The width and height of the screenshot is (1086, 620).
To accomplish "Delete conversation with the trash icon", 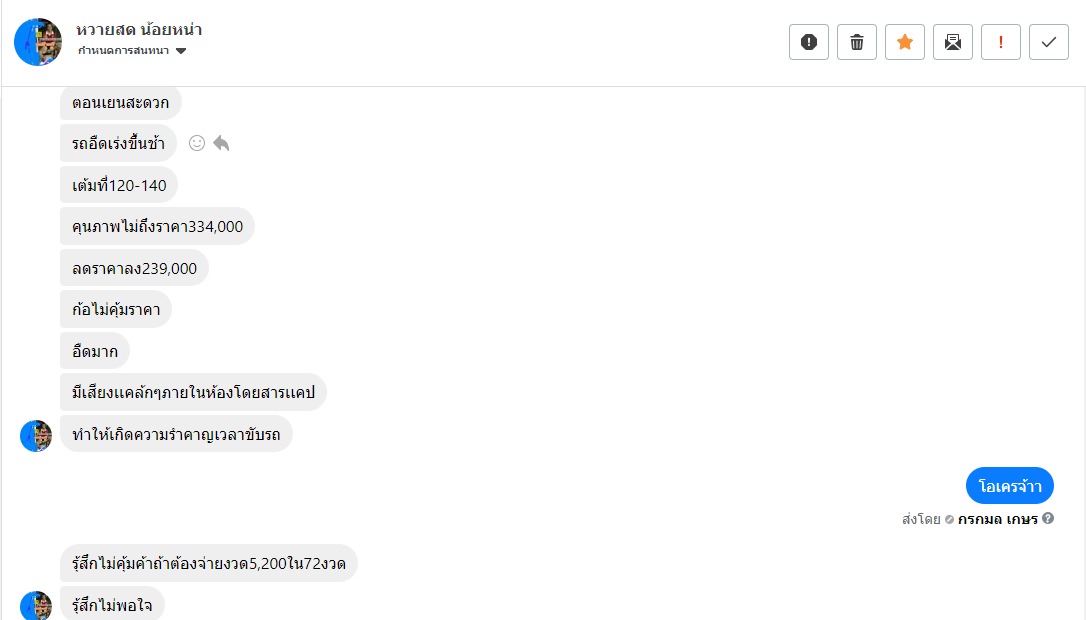I will (x=857, y=42).
